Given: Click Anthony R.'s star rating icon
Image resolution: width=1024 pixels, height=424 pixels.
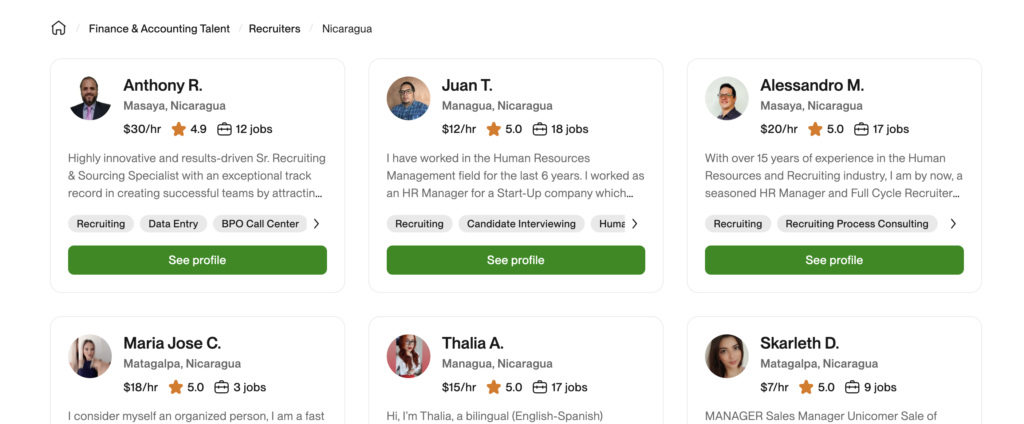Looking at the screenshot, I should coord(179,129).
